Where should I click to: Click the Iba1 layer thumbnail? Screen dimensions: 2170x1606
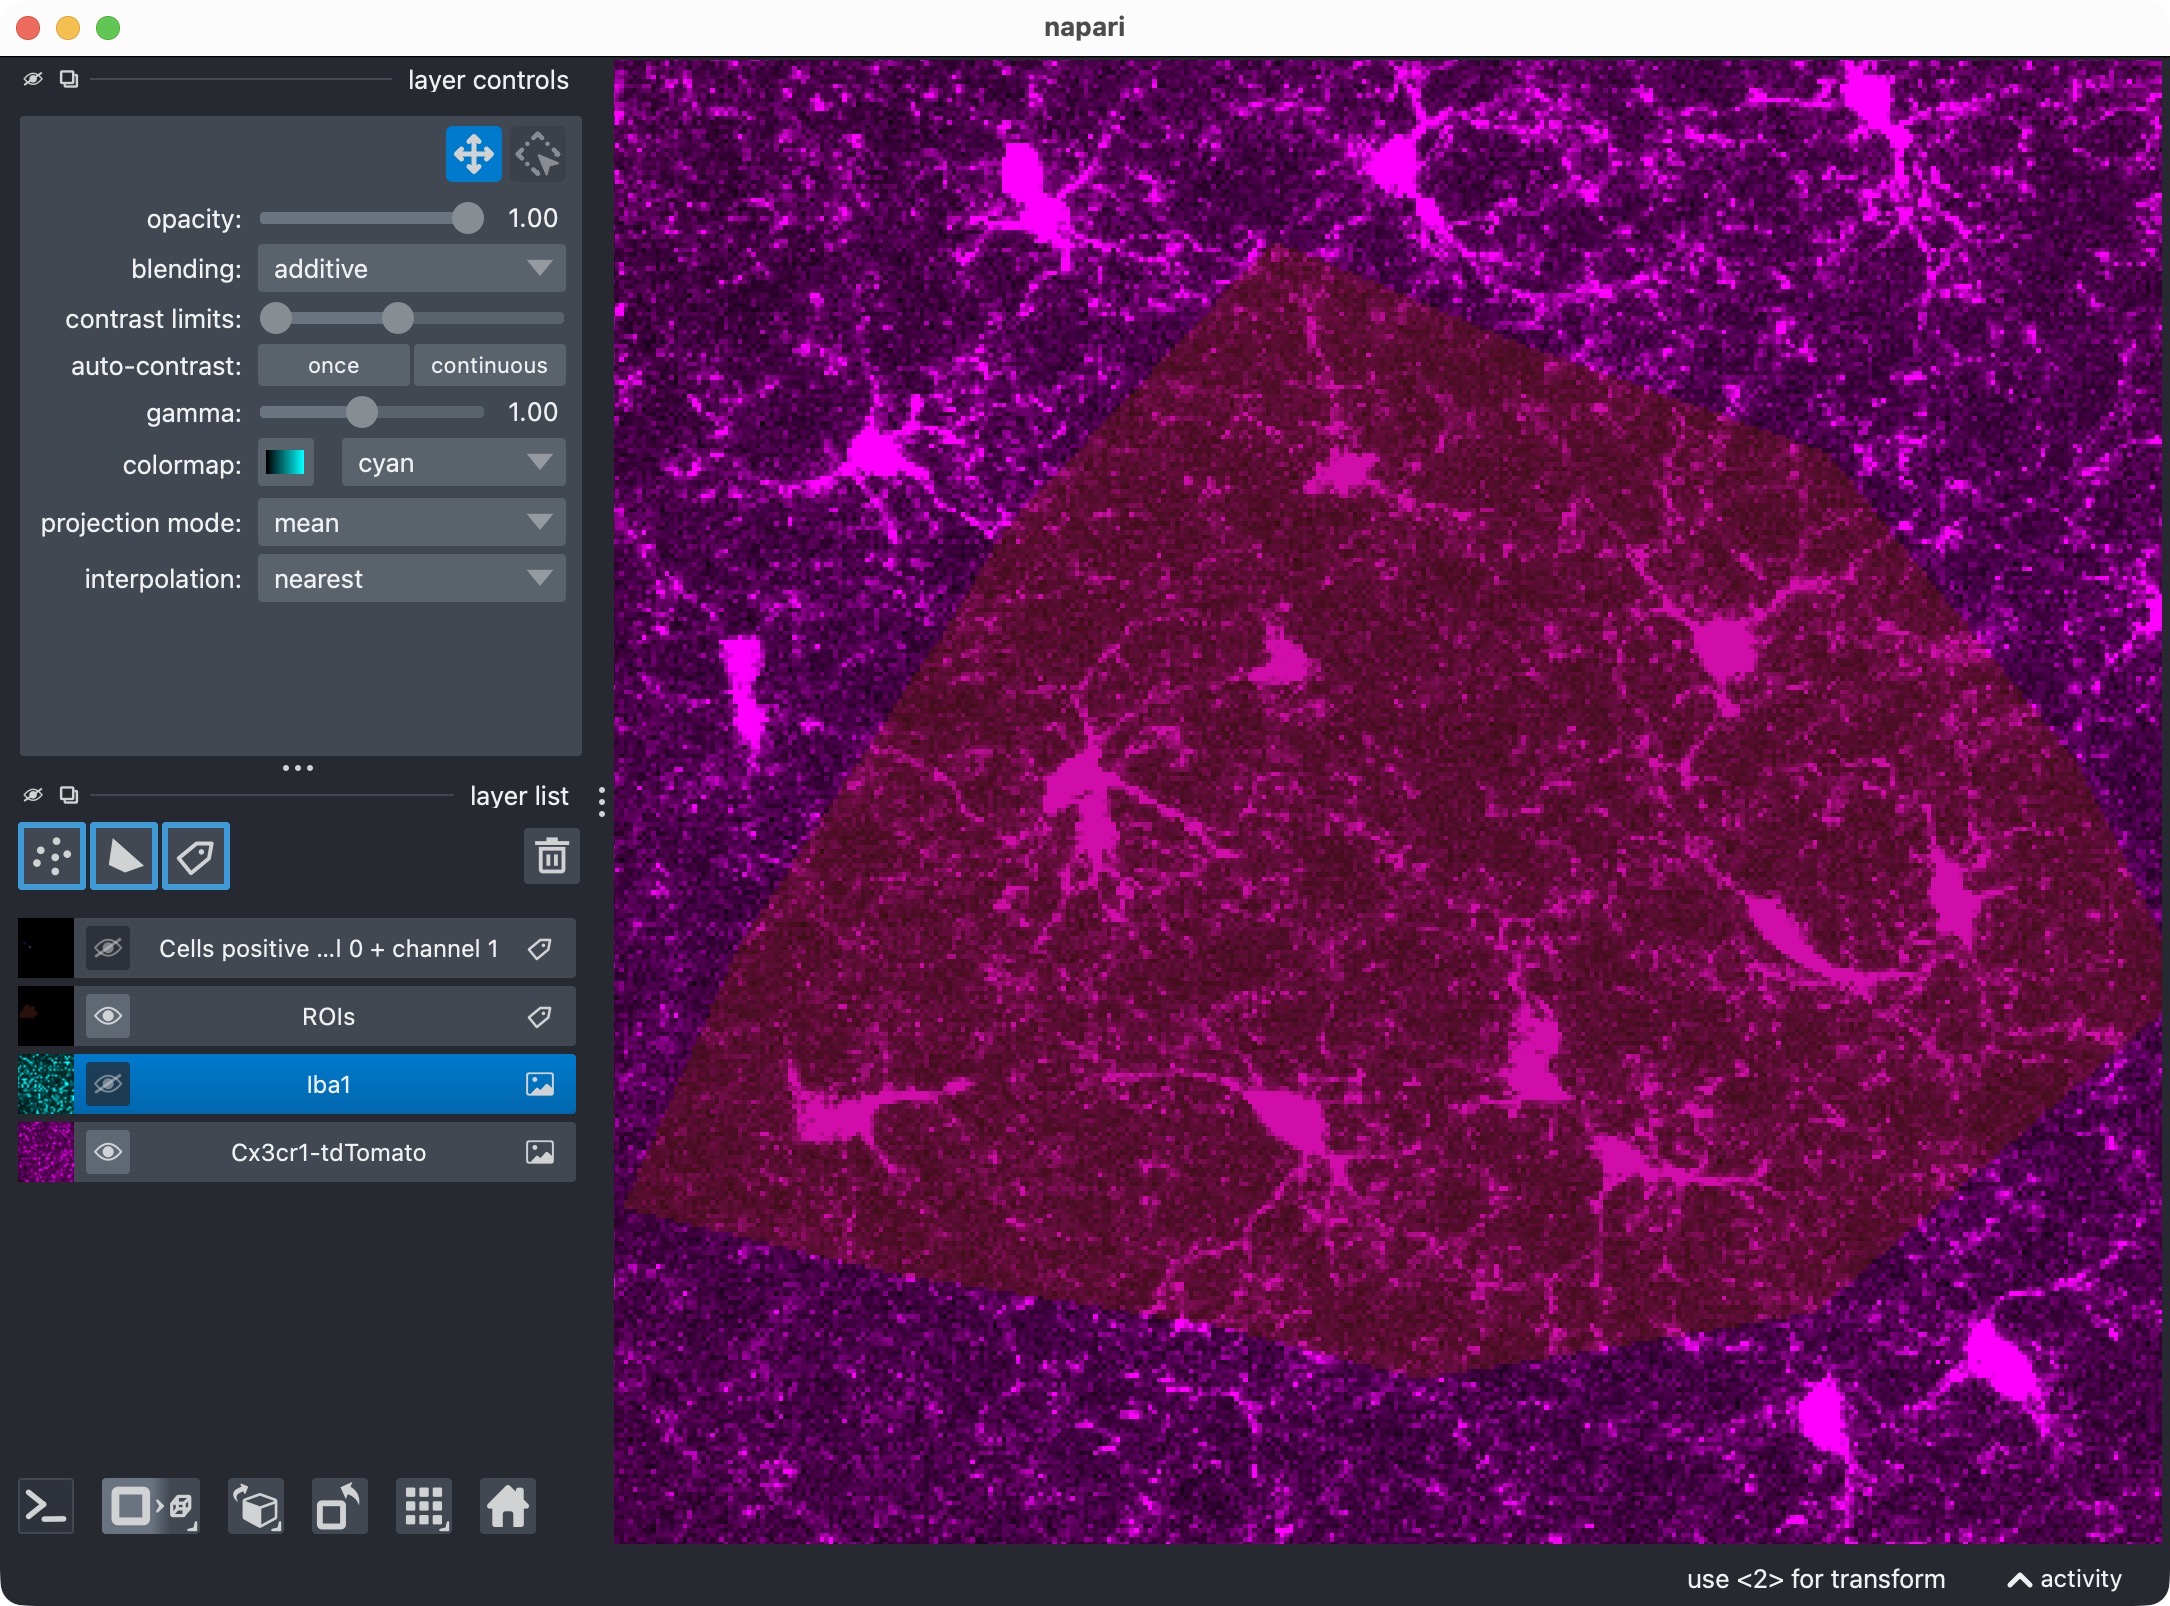tap(46, 1084)
